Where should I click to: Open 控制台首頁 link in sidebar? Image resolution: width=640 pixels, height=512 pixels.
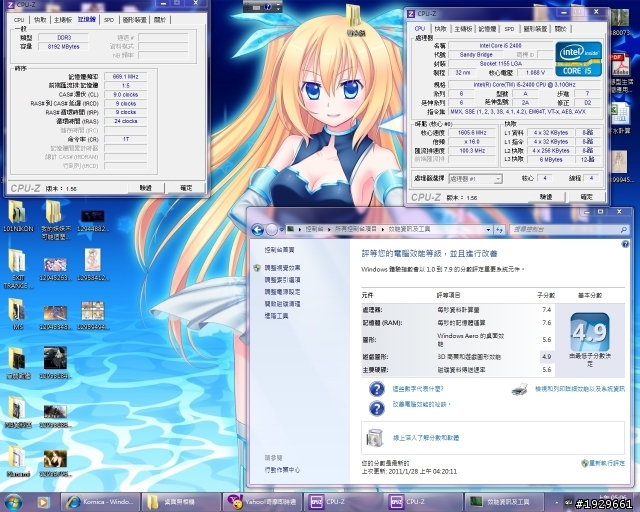pyautogui.click(x=279, y=250)
